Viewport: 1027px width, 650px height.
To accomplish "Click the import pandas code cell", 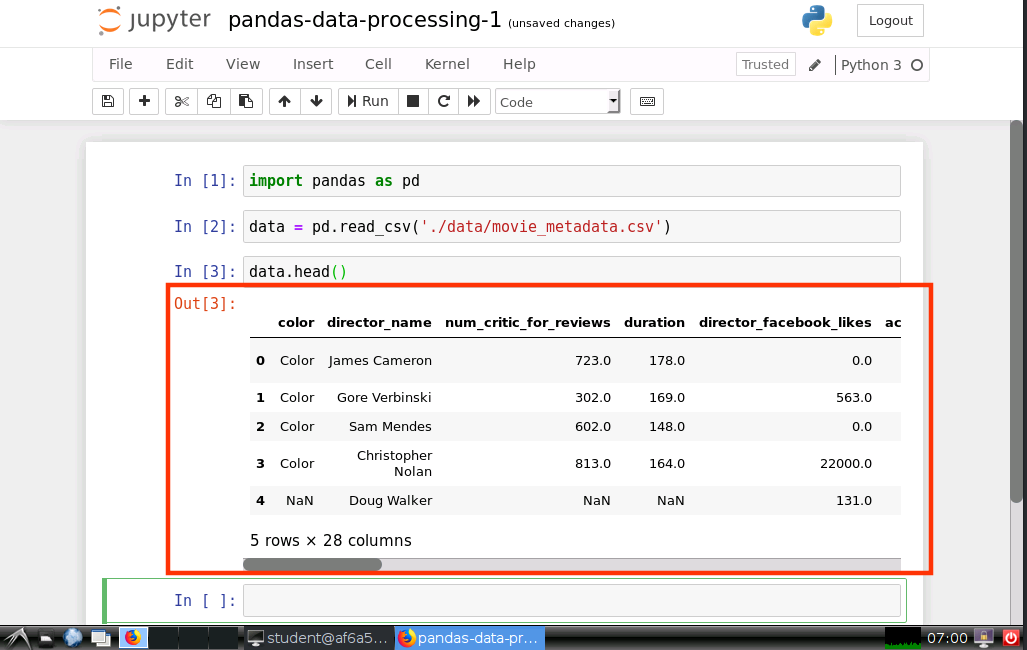I will 572,181.
